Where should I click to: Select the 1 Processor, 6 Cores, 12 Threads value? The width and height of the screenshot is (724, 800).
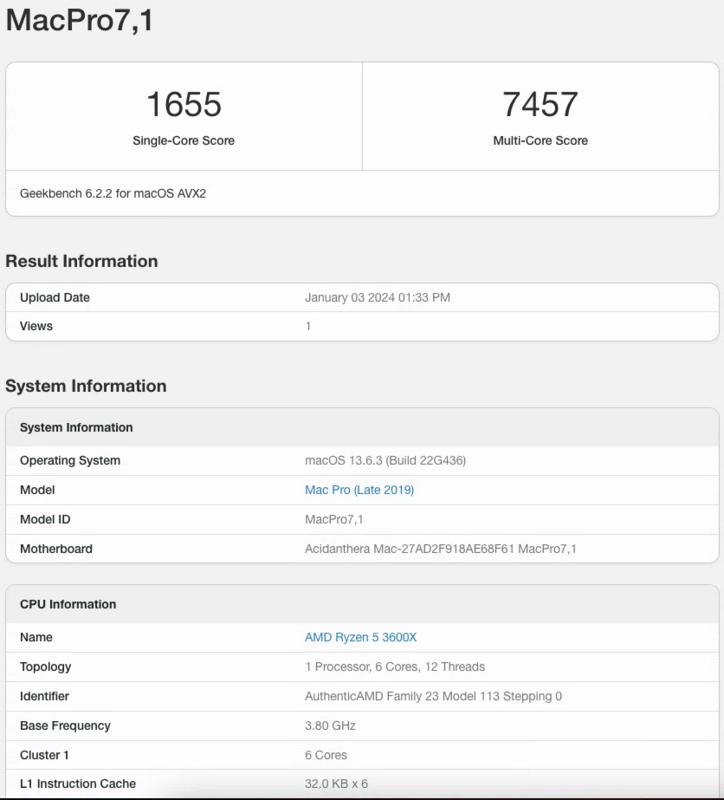(395, 667)
